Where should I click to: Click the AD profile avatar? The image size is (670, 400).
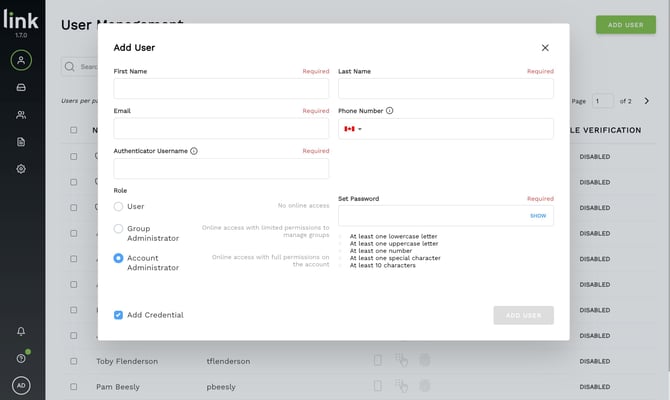[21, 385]
